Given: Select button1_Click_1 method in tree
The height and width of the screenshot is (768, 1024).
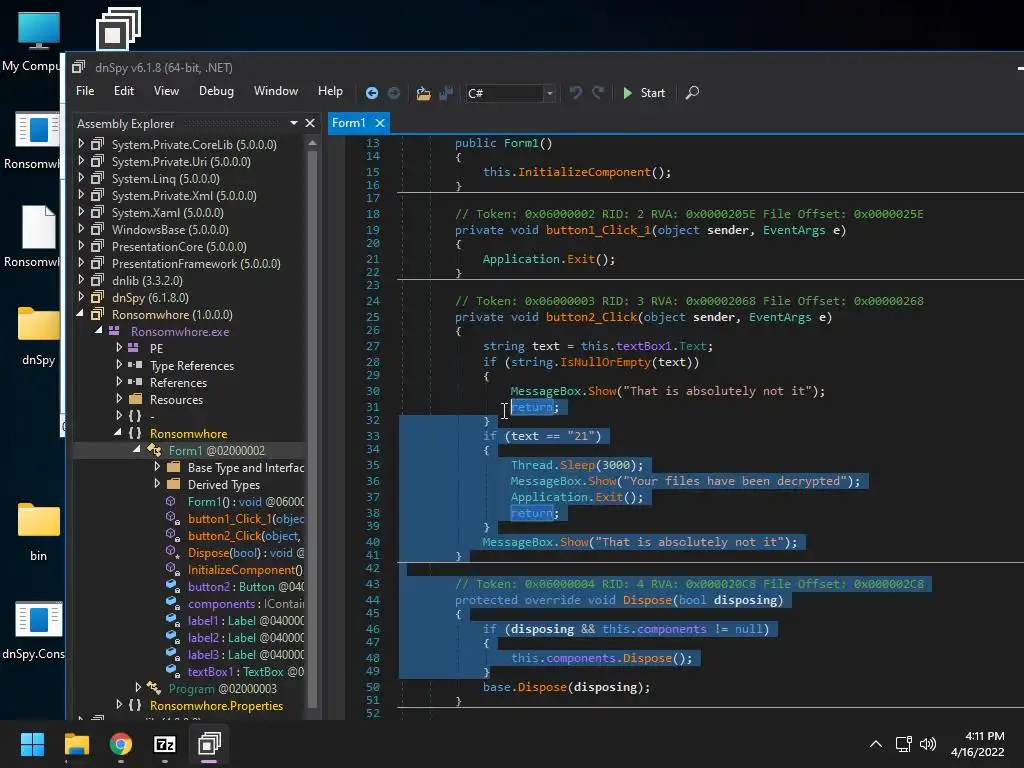Looking at the screenshot, I should [x=246, y=519].
